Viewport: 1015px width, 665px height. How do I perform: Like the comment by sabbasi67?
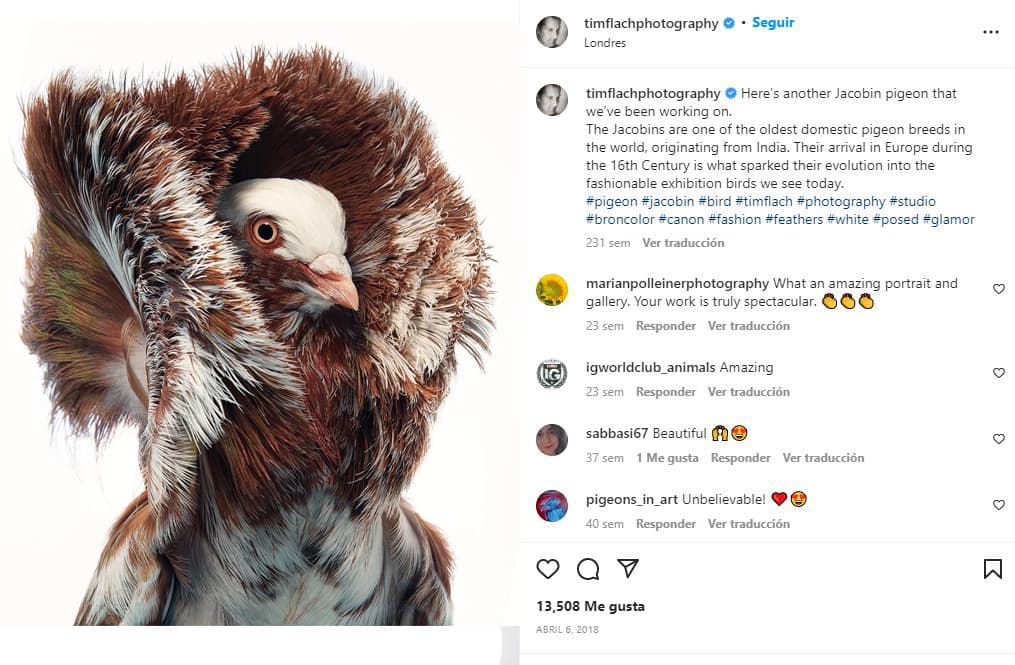998,439
